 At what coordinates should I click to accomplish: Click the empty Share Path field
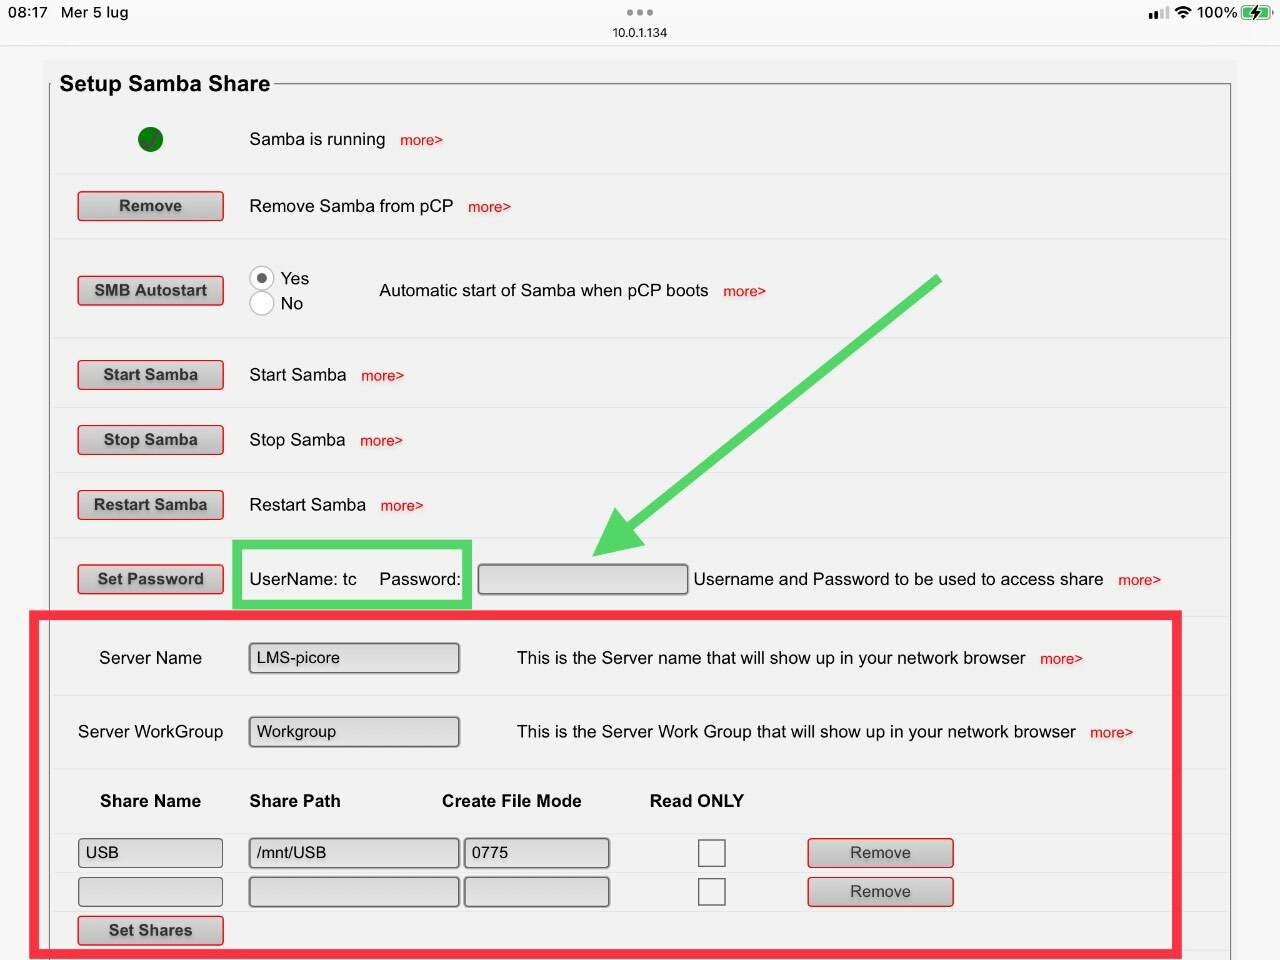coord(354,892)
